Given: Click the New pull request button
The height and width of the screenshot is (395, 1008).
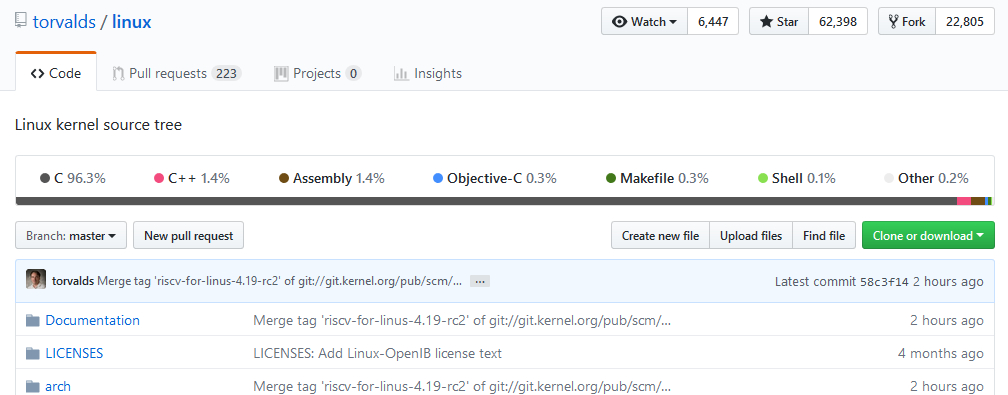Looking at the screenshot, I should (x=188, y=235).
